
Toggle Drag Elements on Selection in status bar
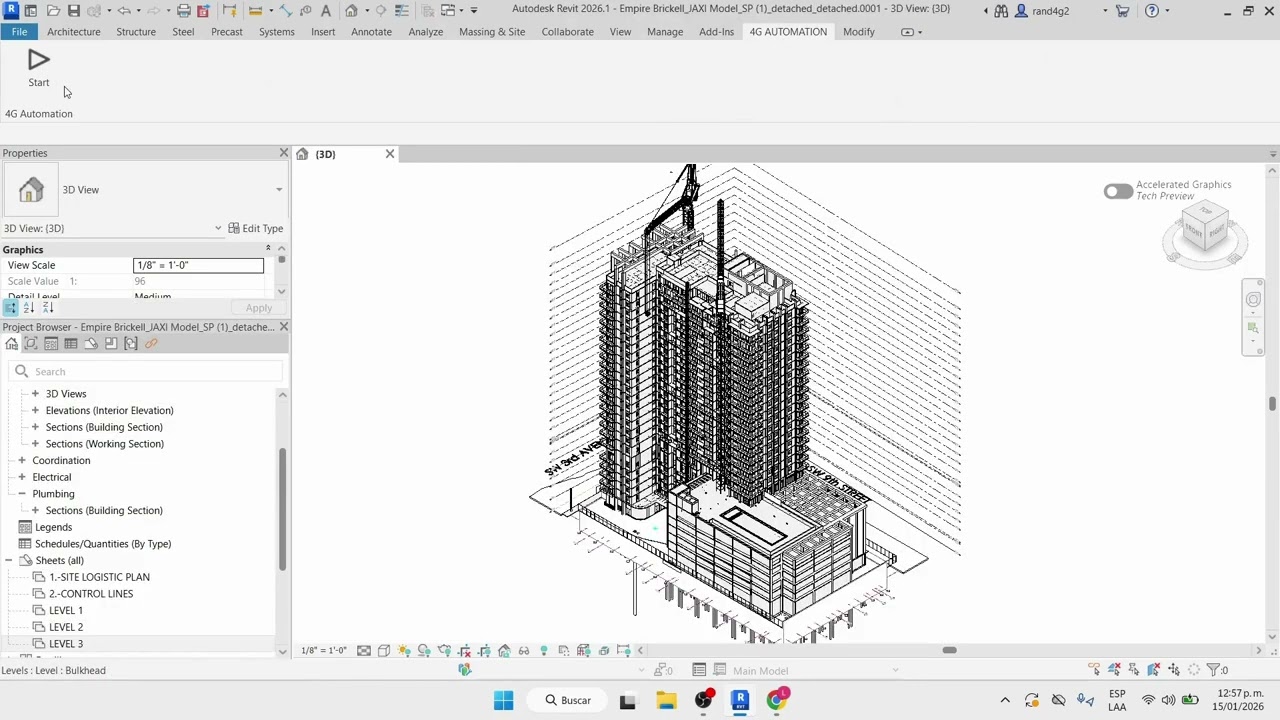[1174, 670]
